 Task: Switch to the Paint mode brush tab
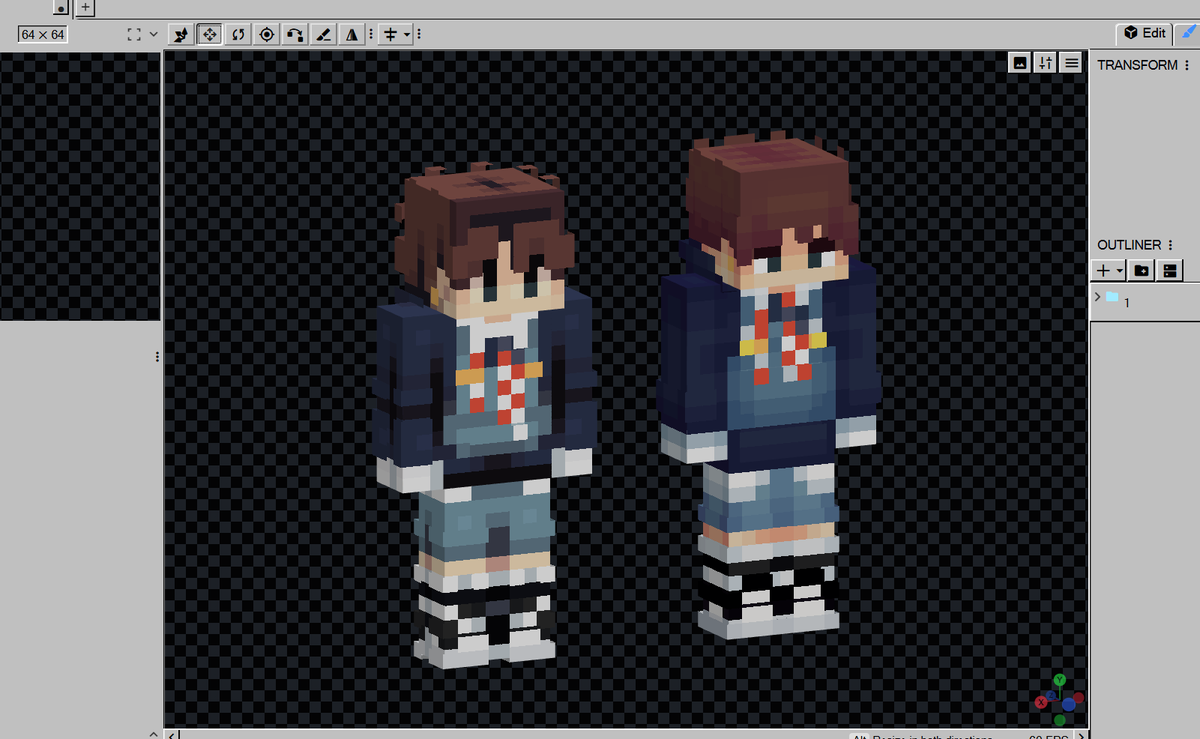click(x=1187, y=33)
